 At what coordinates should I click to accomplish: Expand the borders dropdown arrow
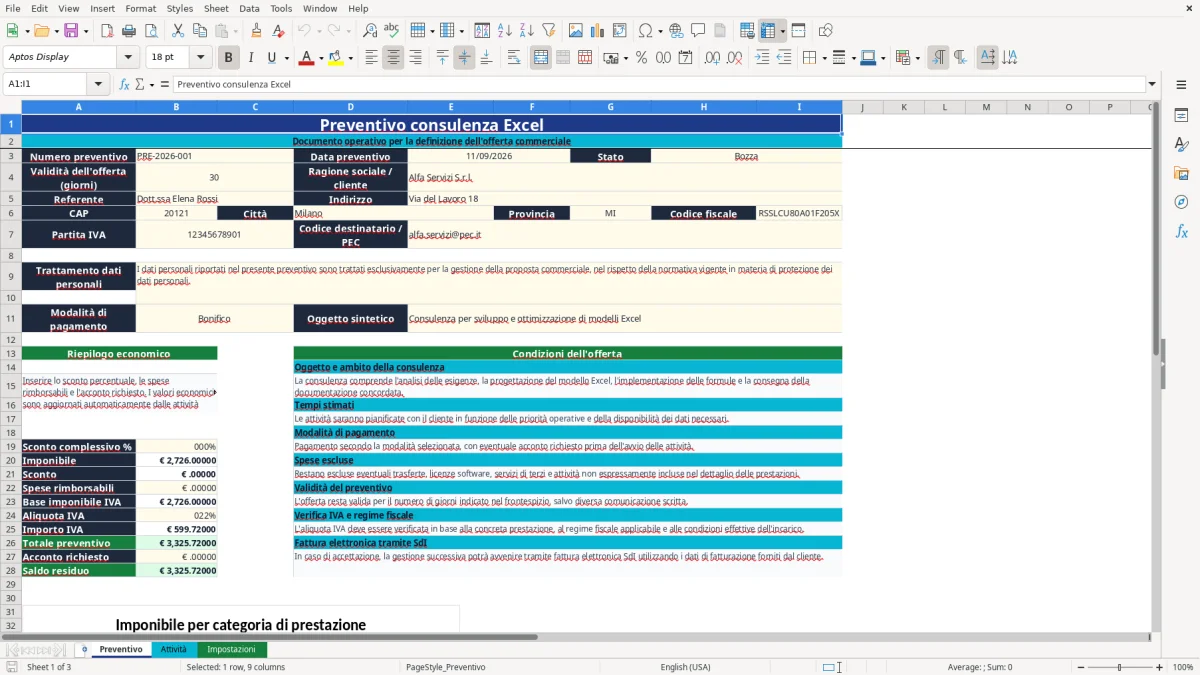825,58
